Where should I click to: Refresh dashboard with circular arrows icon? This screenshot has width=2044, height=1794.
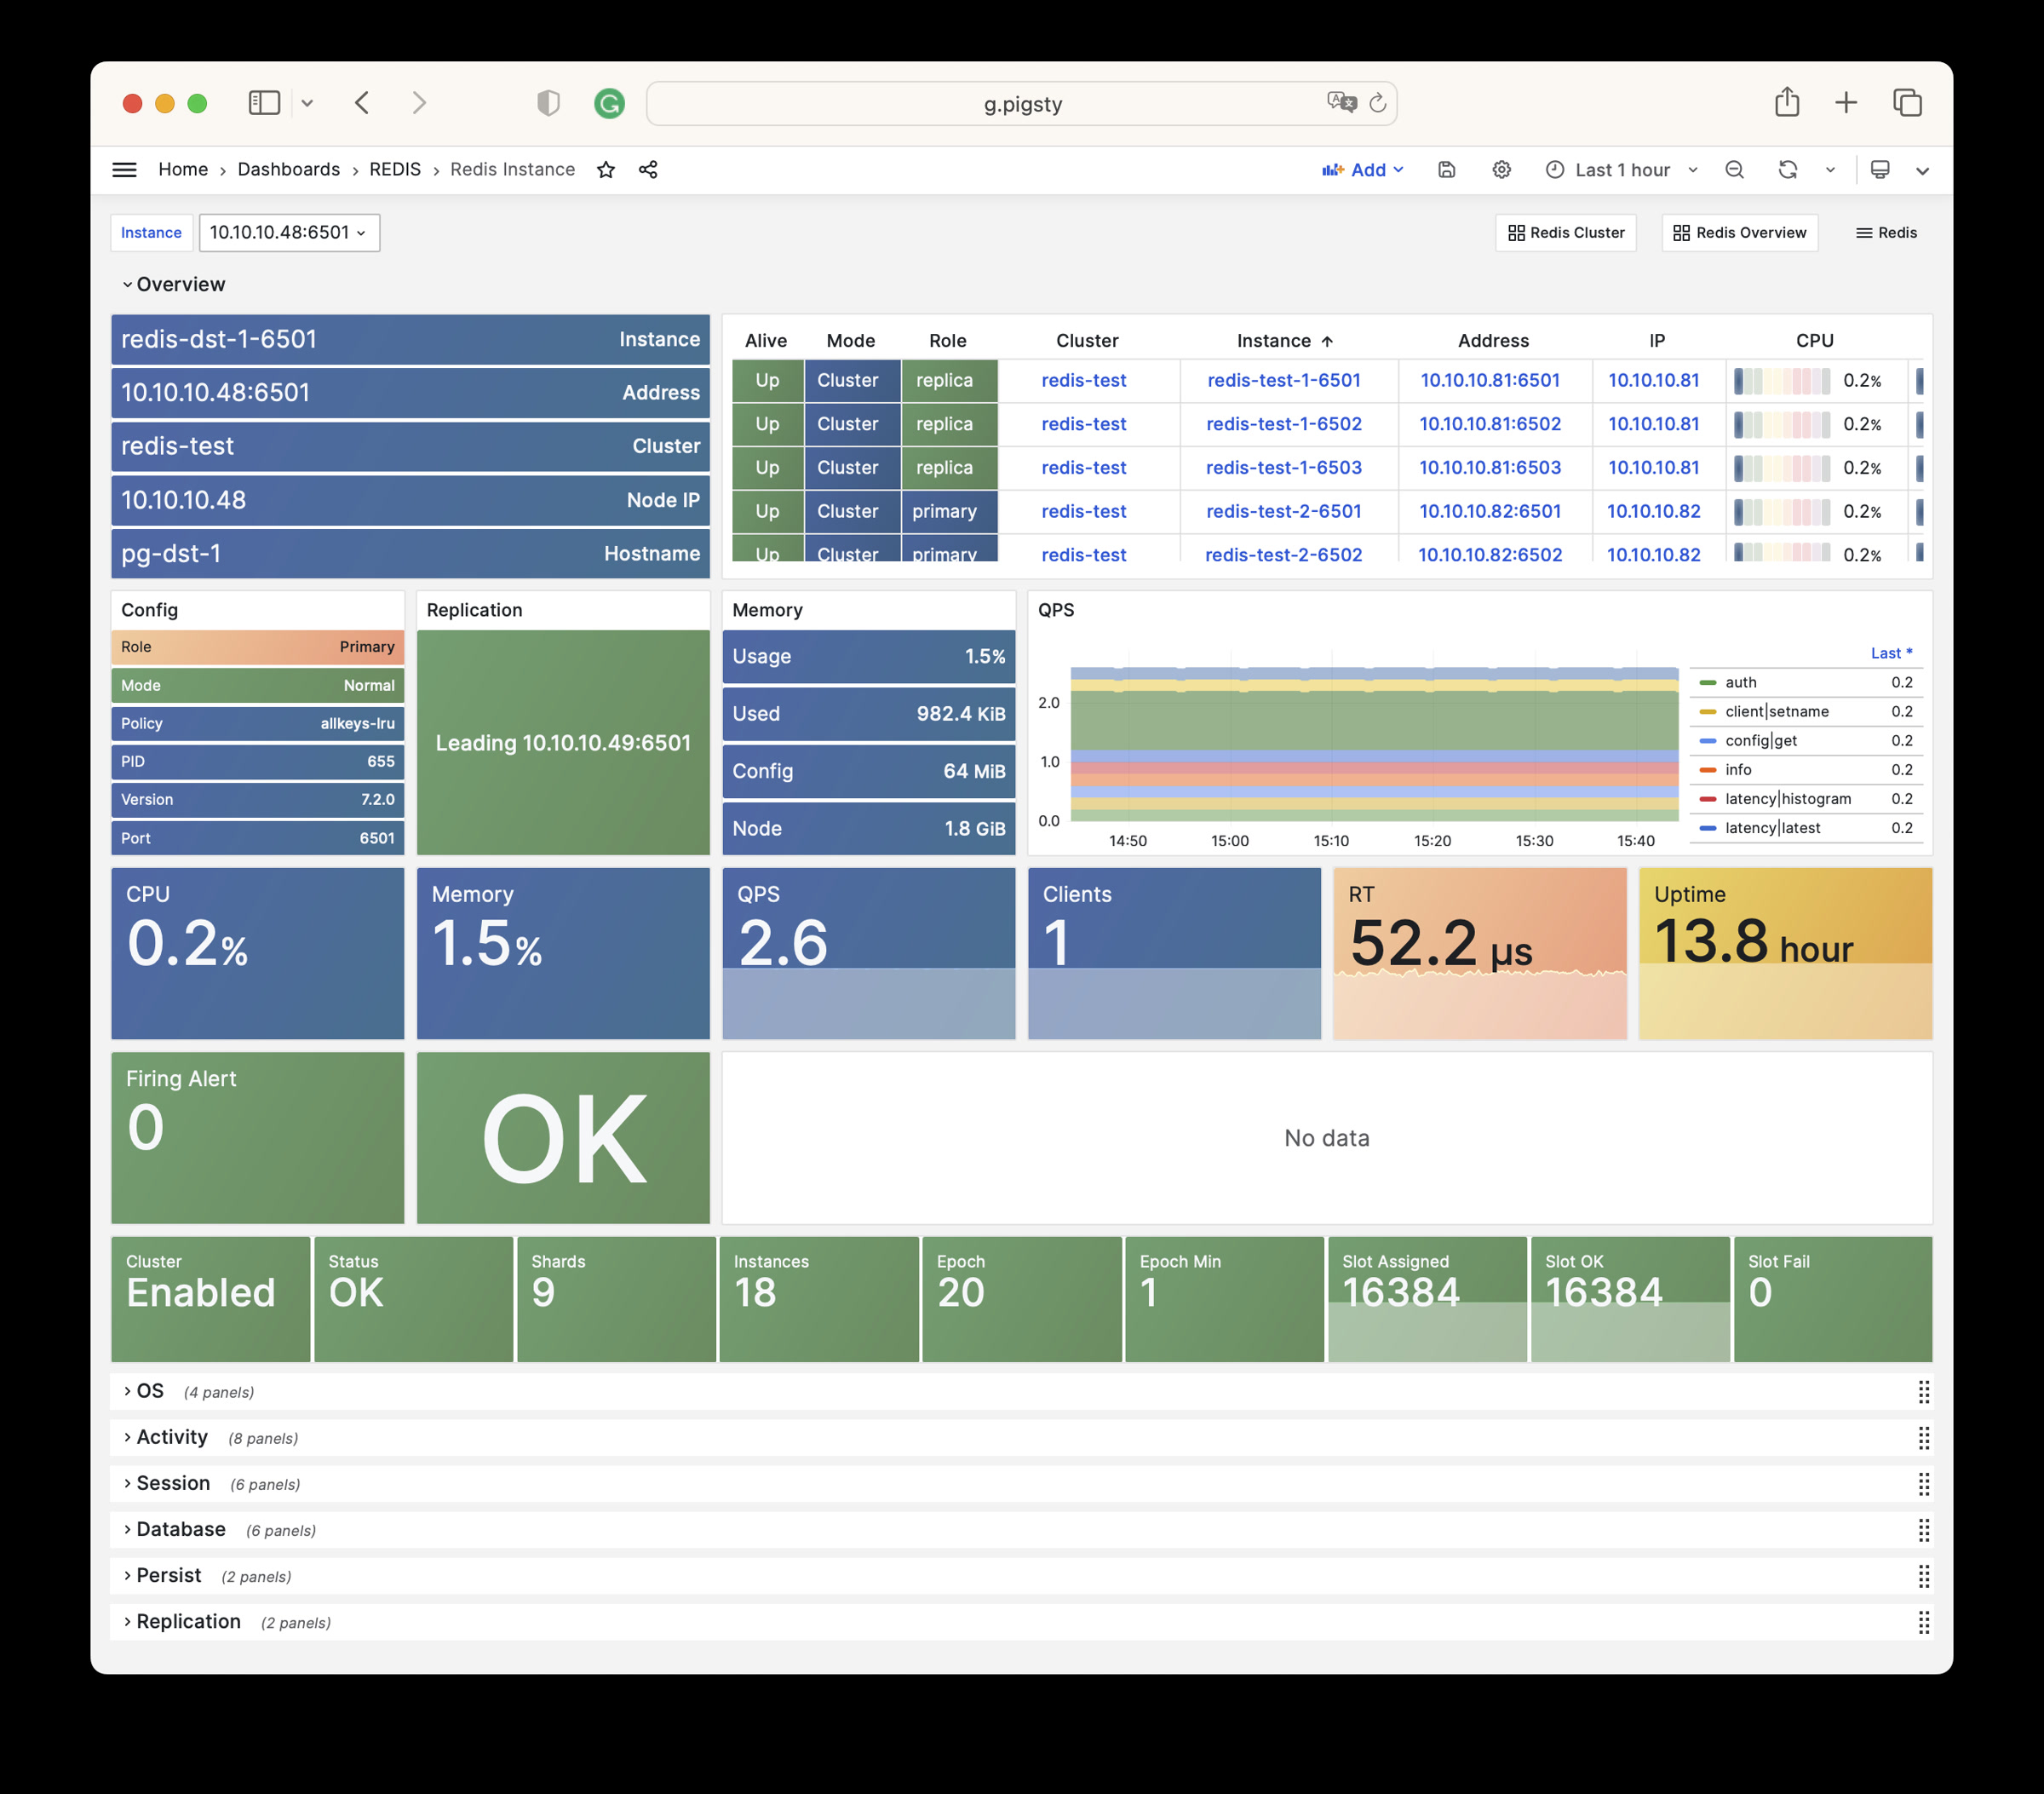pos(1787,170)
